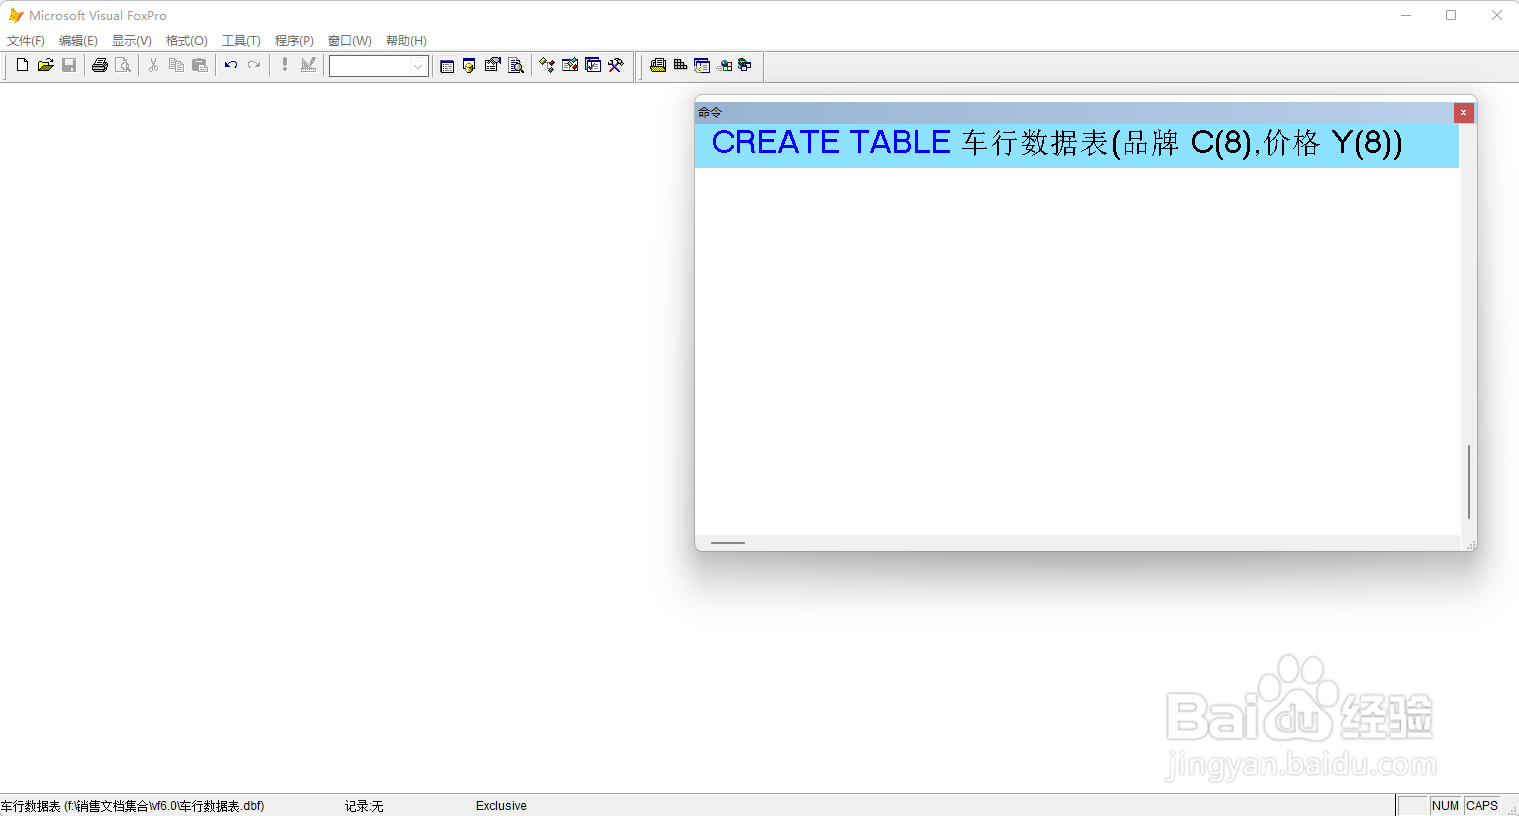This screenshot has width=1519, height=816.
Task: Minimize the Visual FoxPro window
Action: (x=1406, y=15)
